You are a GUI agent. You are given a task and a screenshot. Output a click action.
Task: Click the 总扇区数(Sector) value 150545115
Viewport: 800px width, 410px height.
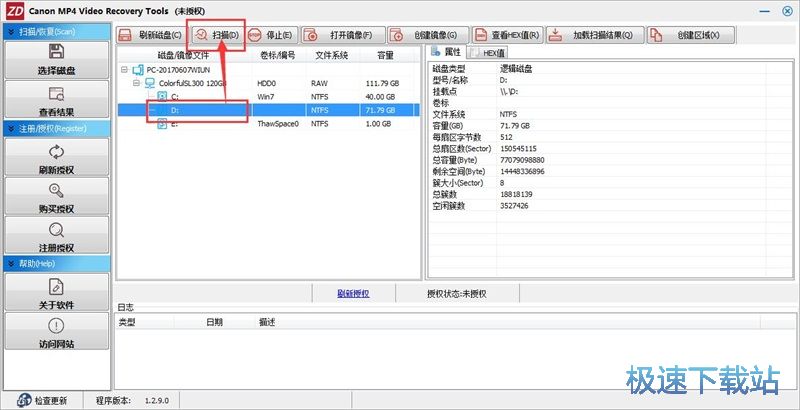pyautogui.click(x=518, y=148)
